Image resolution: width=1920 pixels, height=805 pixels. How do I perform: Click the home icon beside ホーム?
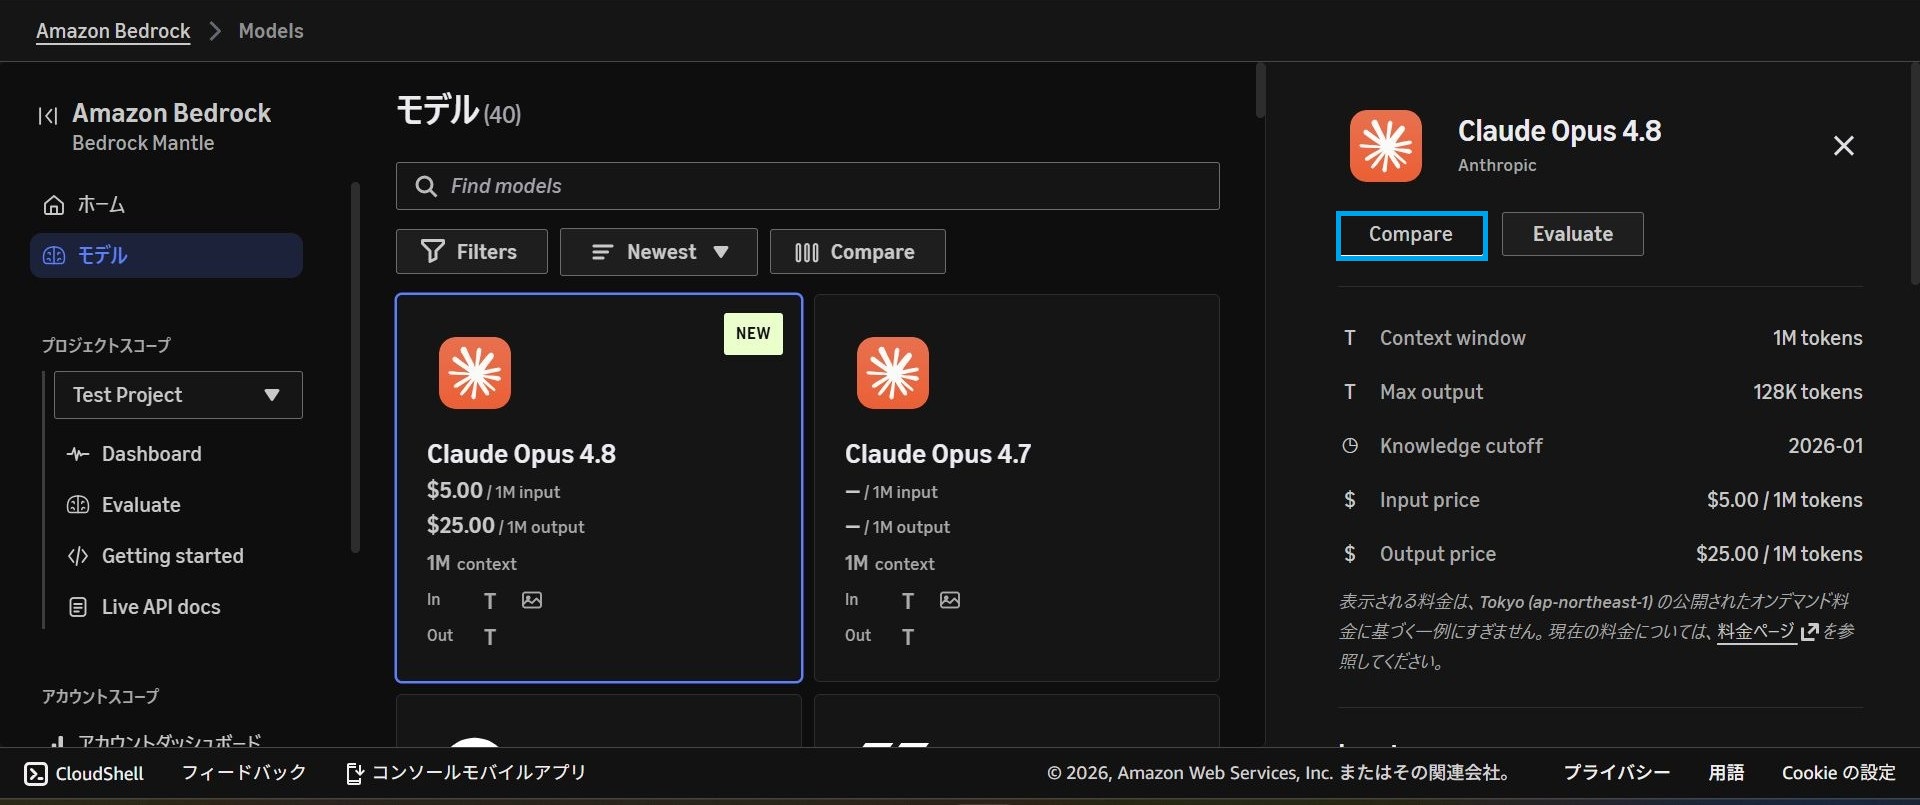(54, 205)
